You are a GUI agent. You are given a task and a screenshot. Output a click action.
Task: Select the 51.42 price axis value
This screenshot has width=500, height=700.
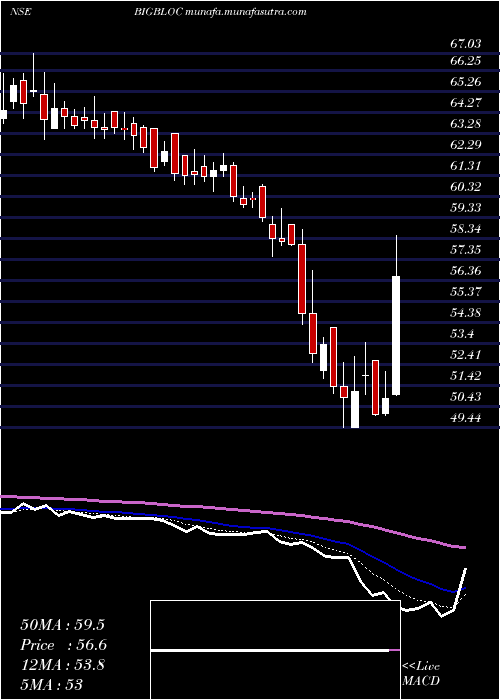(466, 375)
